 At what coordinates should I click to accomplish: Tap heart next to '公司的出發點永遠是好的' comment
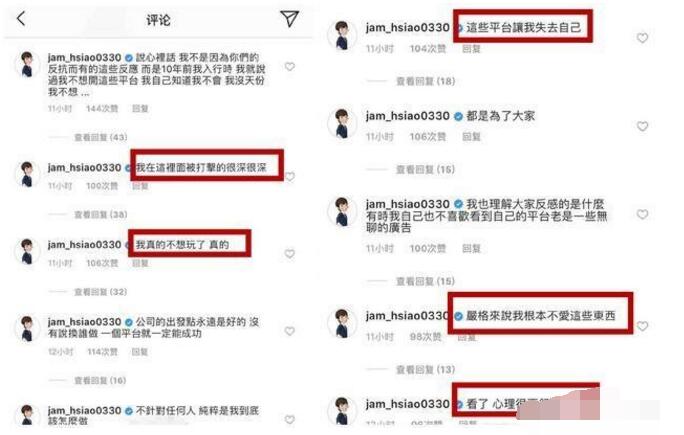[x=290, y=331]
